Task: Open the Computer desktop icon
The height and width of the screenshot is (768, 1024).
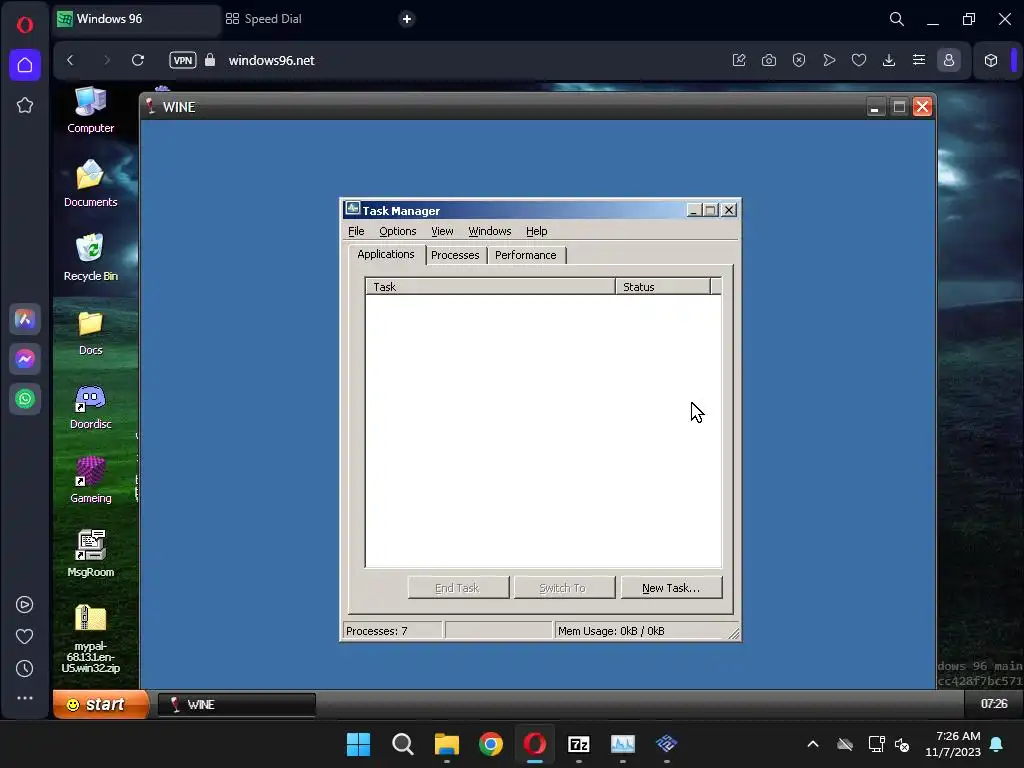Action: [90, 110]
